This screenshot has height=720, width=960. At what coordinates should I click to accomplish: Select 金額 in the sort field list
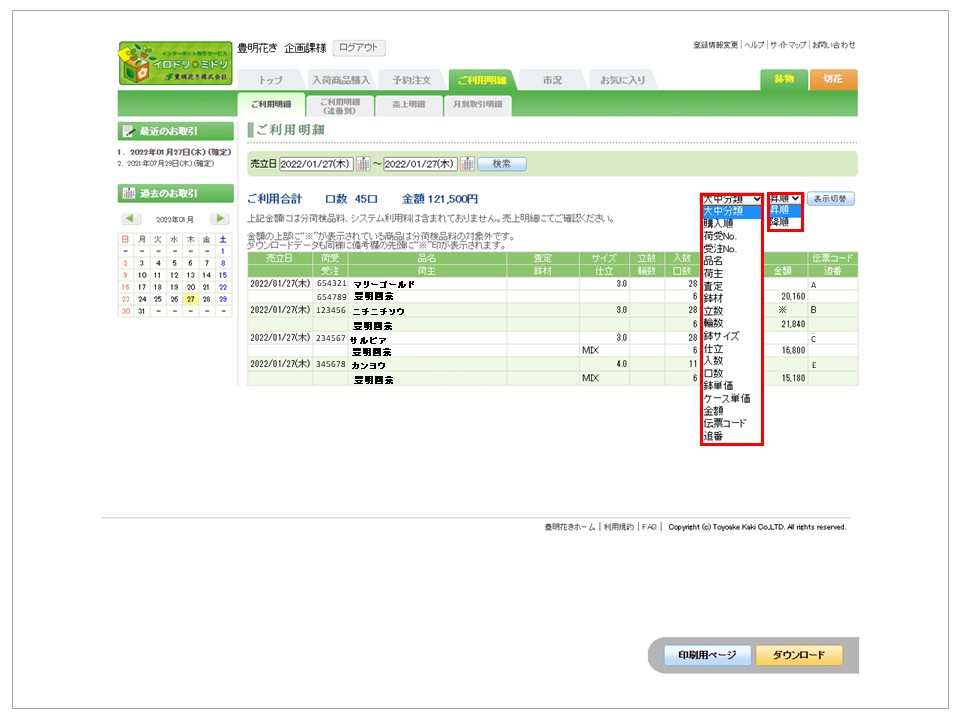click(x=715, y=411)
